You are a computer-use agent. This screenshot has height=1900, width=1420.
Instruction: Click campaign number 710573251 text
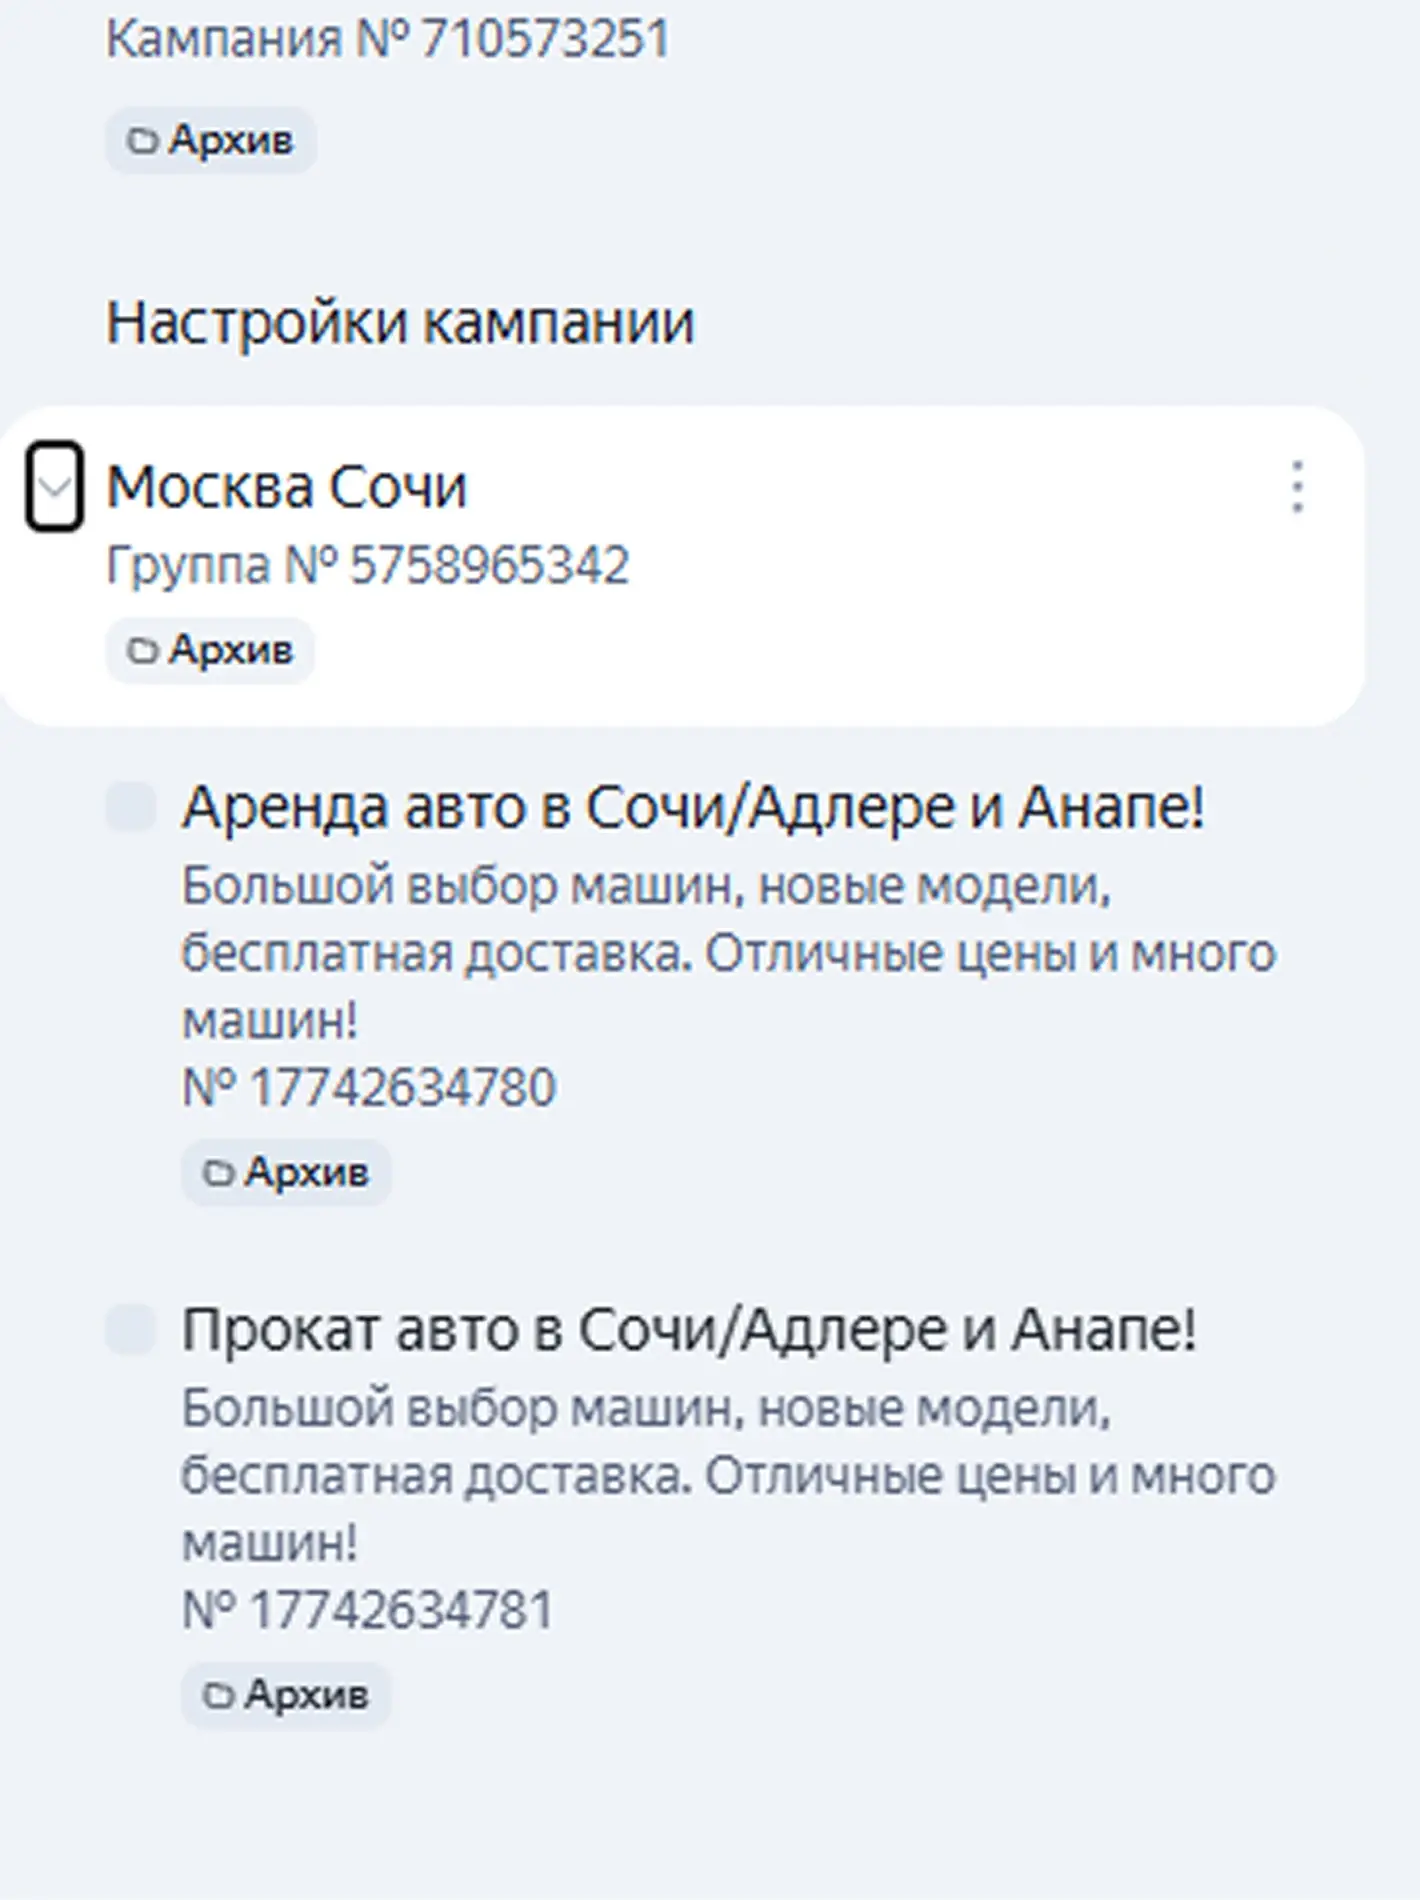(388, 40)
